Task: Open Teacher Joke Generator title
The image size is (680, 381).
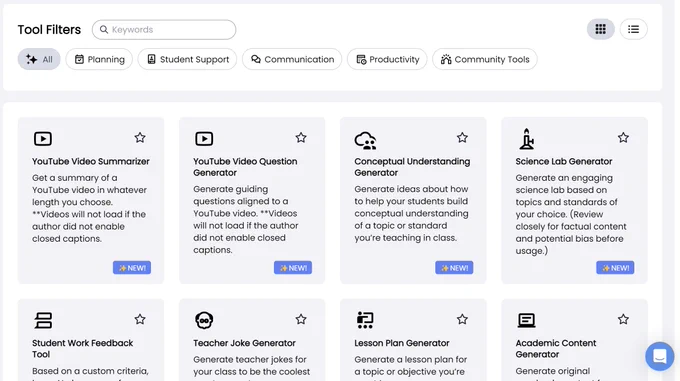Action: coord(244,343)
